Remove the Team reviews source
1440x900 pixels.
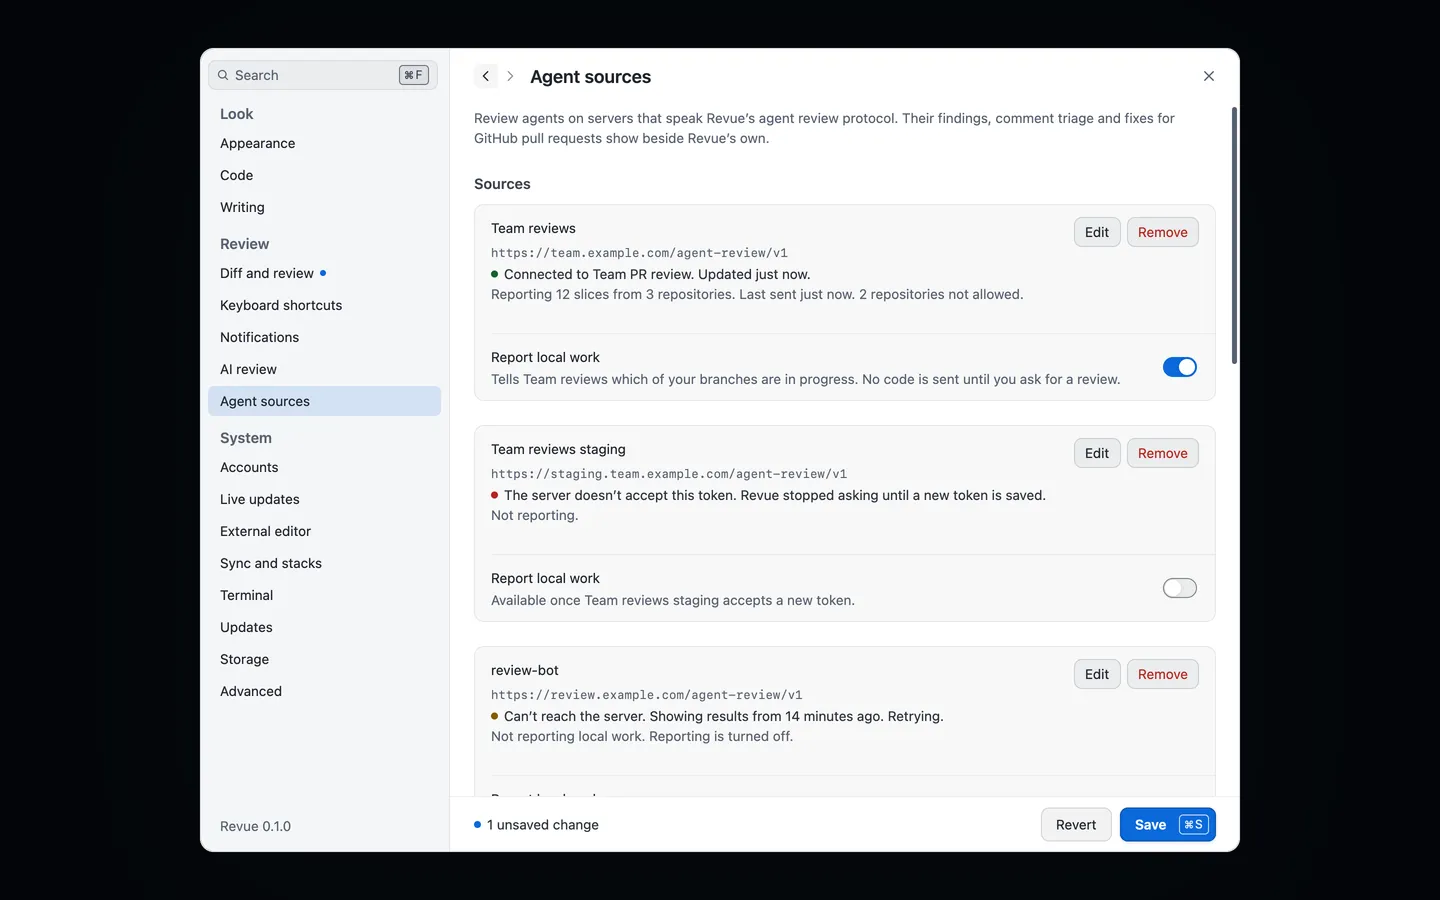(1163, 232)
